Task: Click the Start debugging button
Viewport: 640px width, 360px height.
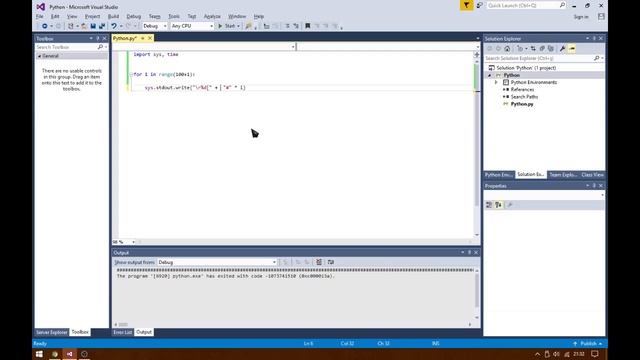Action: pyautogui.click(x=227, y=26)
